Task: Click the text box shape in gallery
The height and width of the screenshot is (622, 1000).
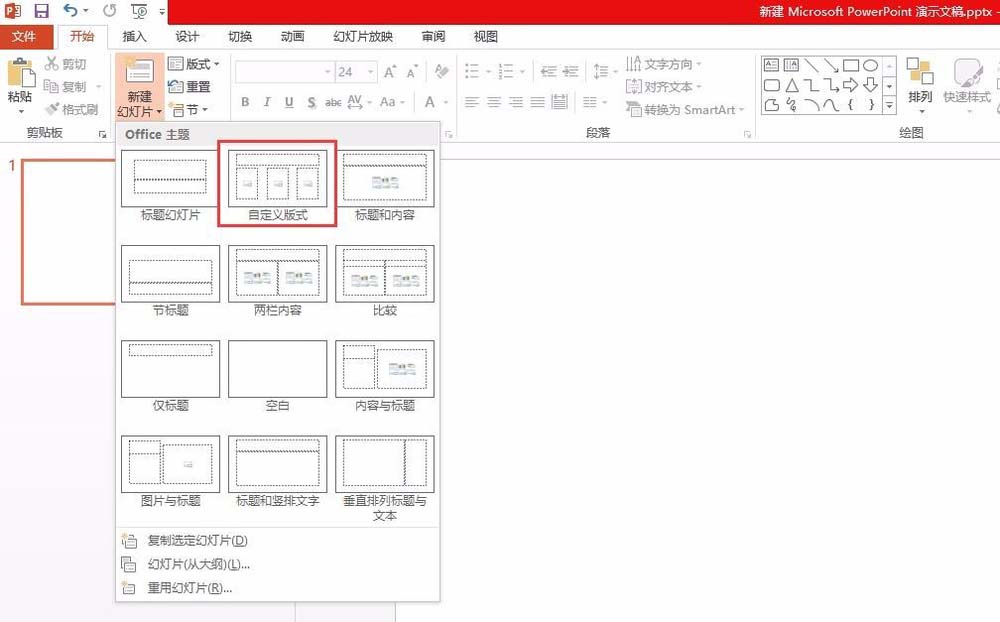Action: click(x=772, y=65)
